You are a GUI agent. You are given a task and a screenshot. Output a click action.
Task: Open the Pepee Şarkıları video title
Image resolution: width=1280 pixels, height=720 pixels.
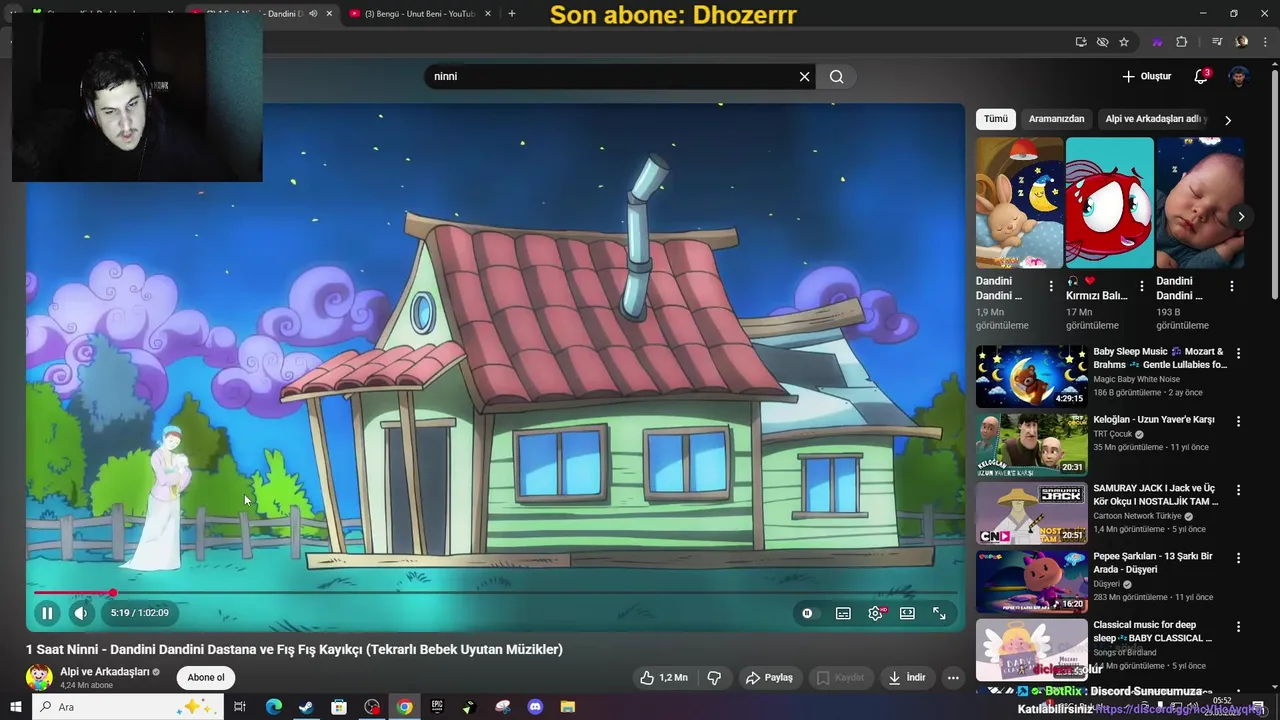(1153, 563)
